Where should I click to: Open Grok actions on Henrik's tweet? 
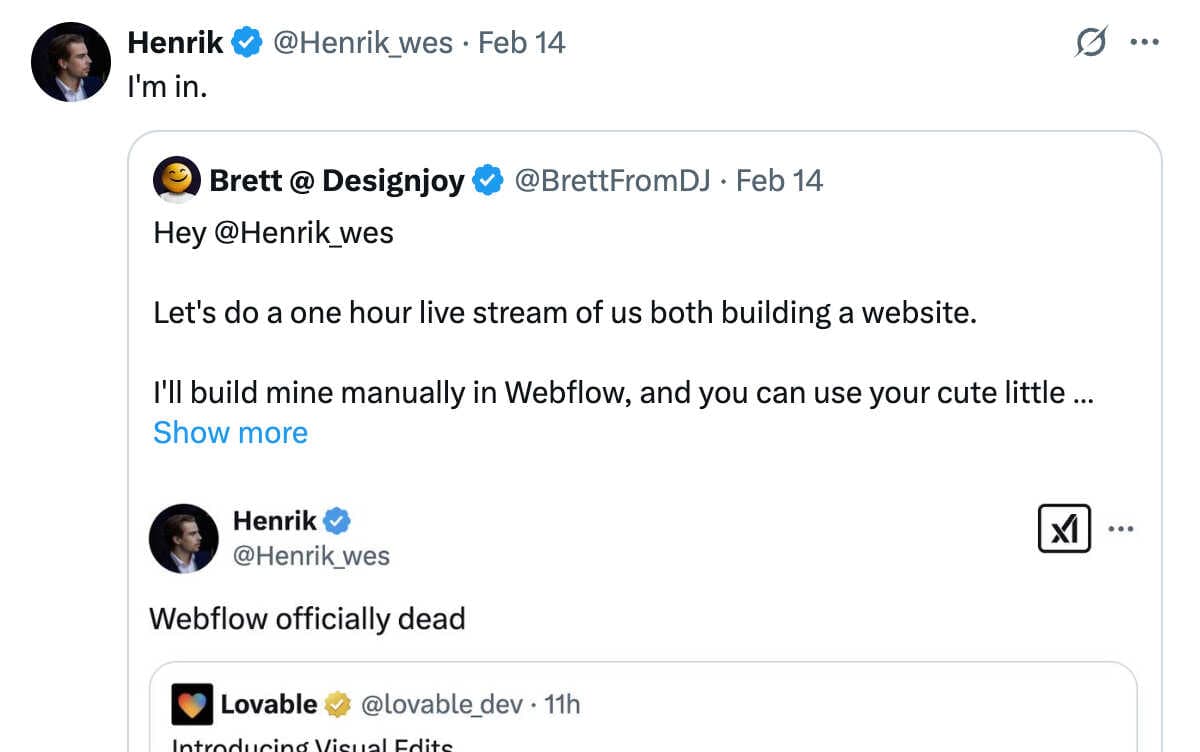[1092, 42]
